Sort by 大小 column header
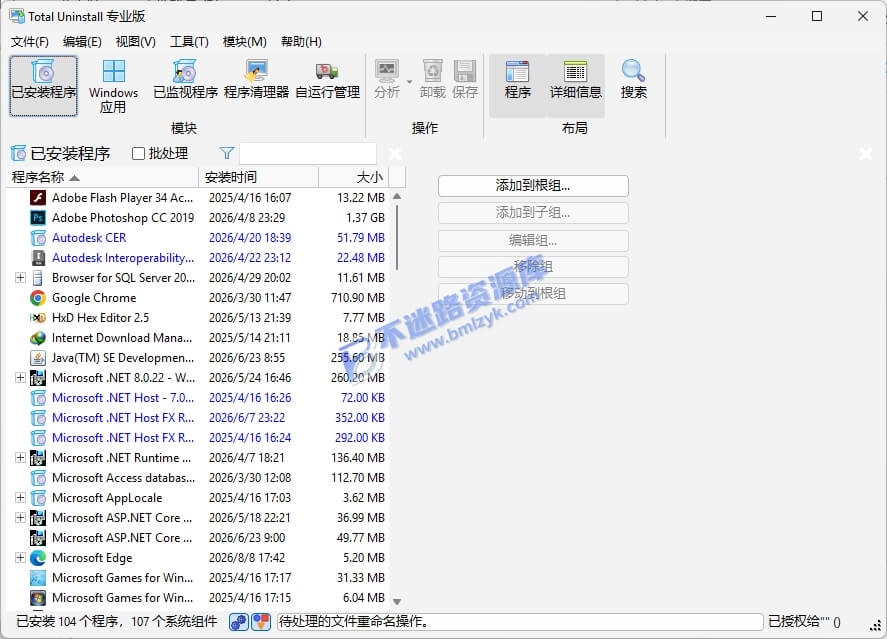Viewport: 887px width, 639px height. point(354,177)
